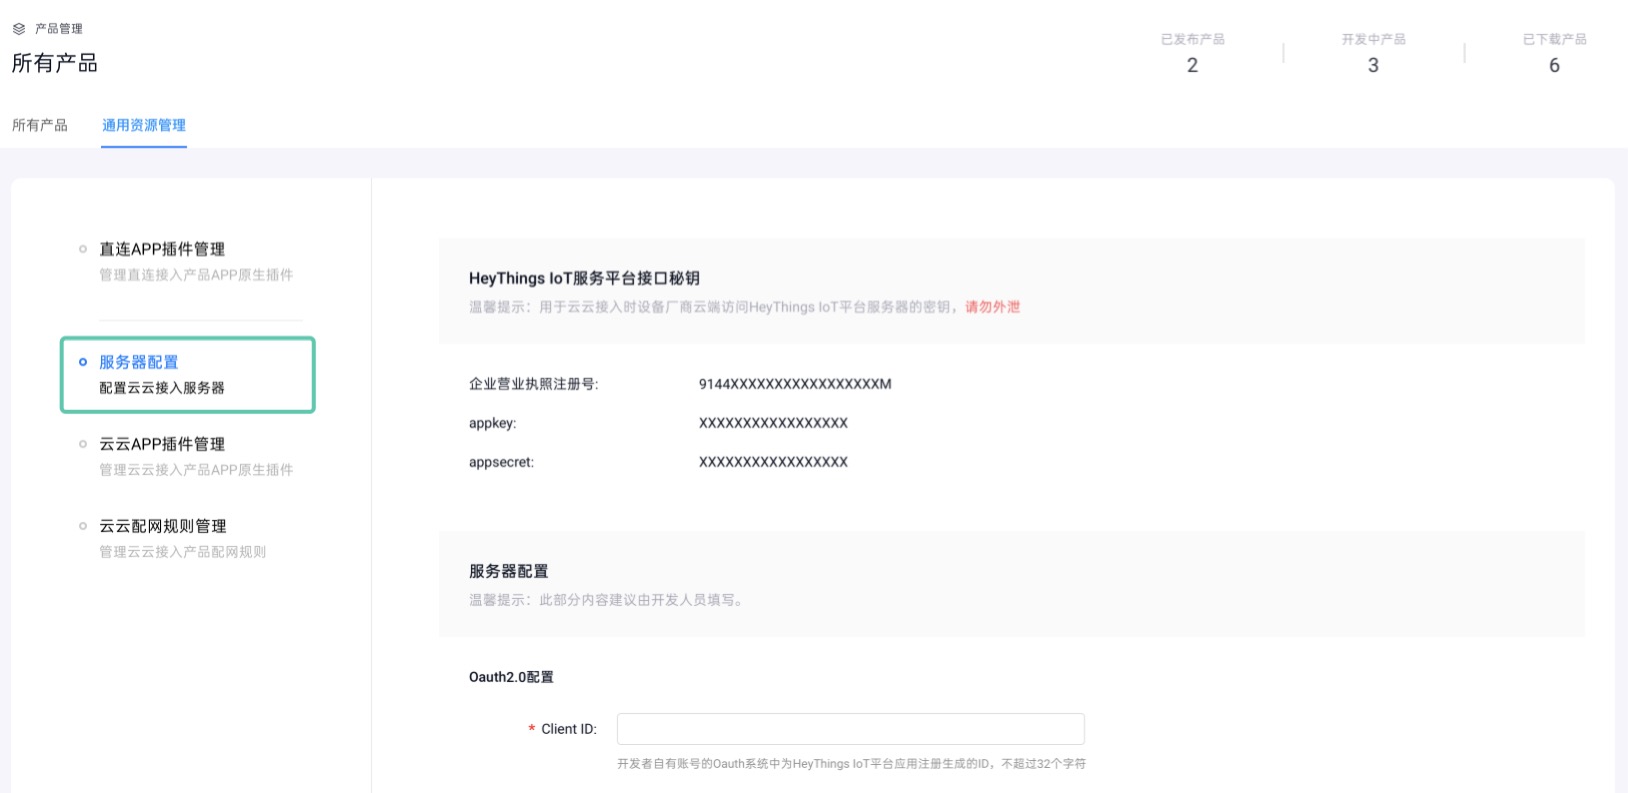Click the 此部分内容建议由开发人员填写 tip text
This screenshot has width=1628, height=793.
606,600
